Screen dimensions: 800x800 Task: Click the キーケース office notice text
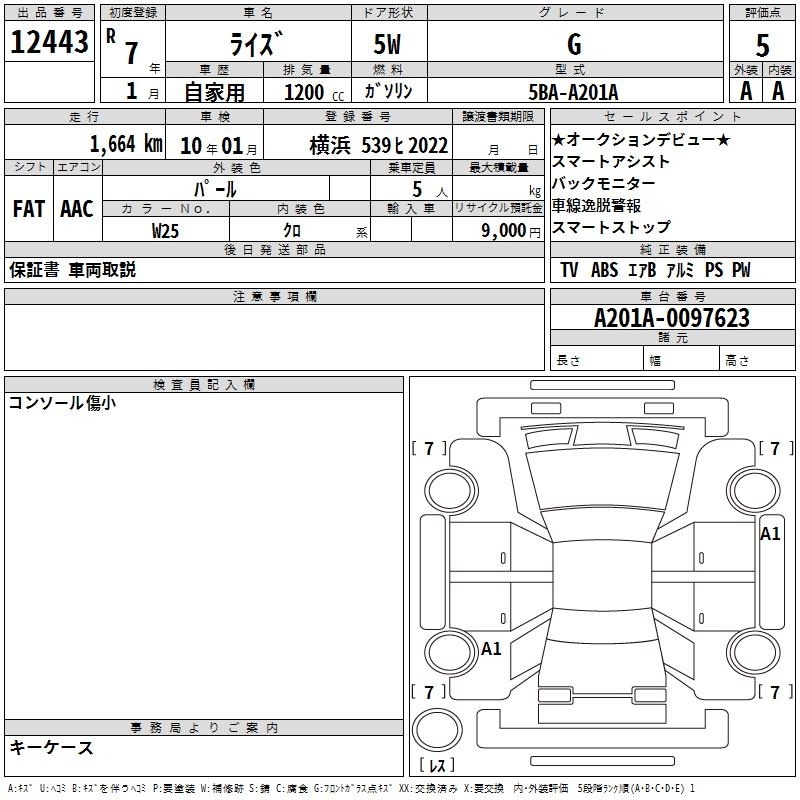pos(51,747)
